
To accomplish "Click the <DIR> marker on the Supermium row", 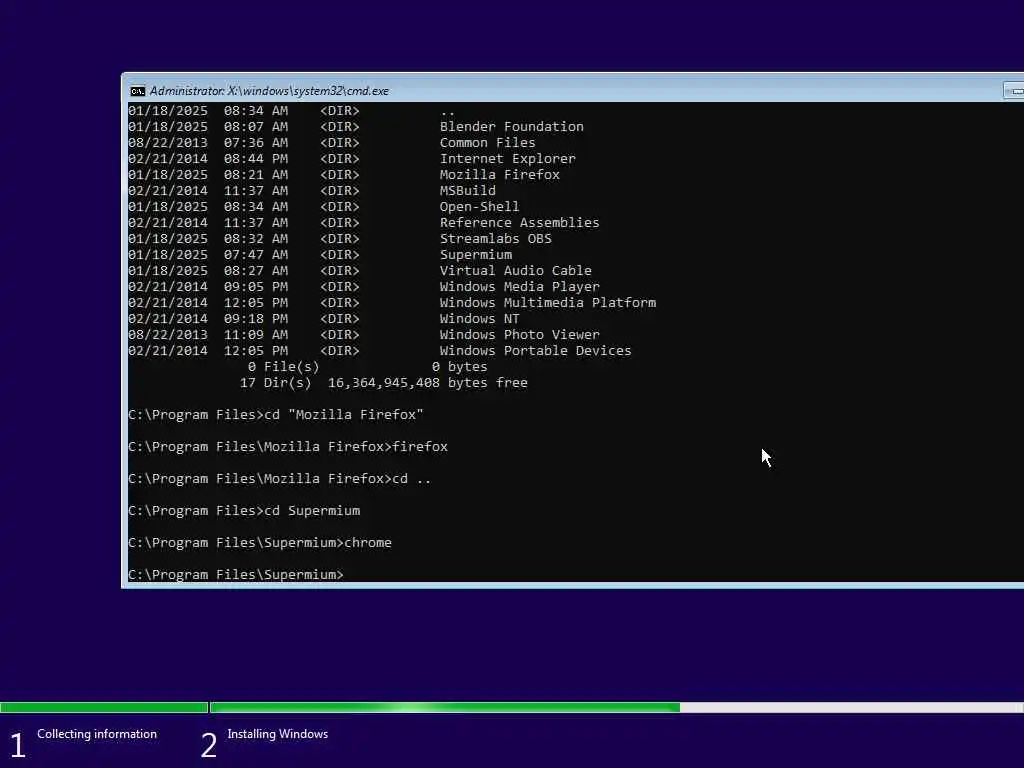I will click(x=340, y=255).
